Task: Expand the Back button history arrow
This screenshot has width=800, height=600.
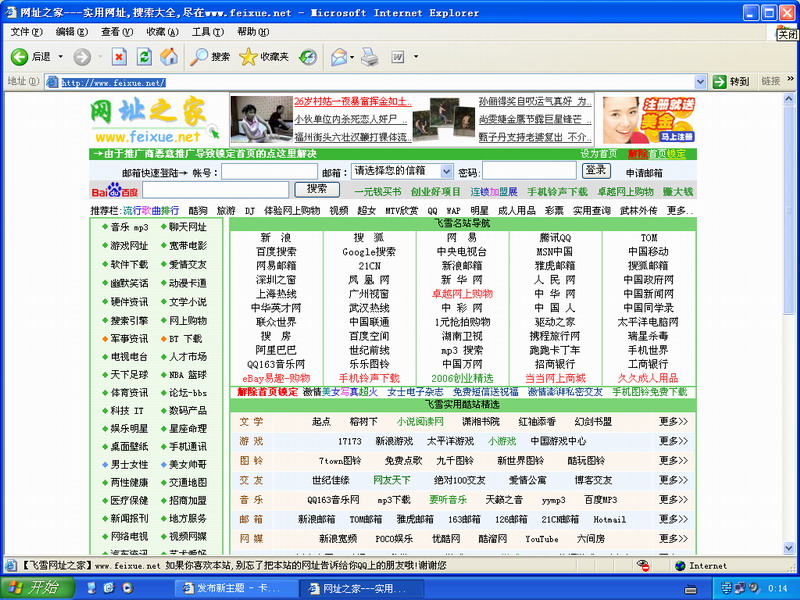Action: pyautogui.click(x=59, y=57)
